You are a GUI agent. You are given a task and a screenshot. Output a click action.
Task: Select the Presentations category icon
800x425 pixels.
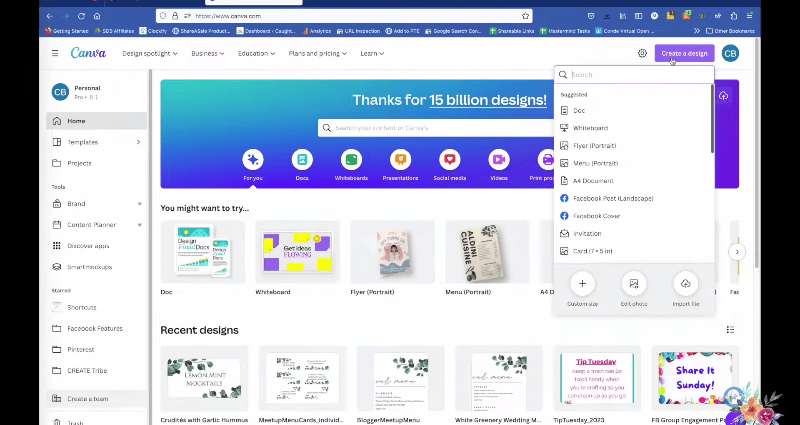(x=401, y=160)
